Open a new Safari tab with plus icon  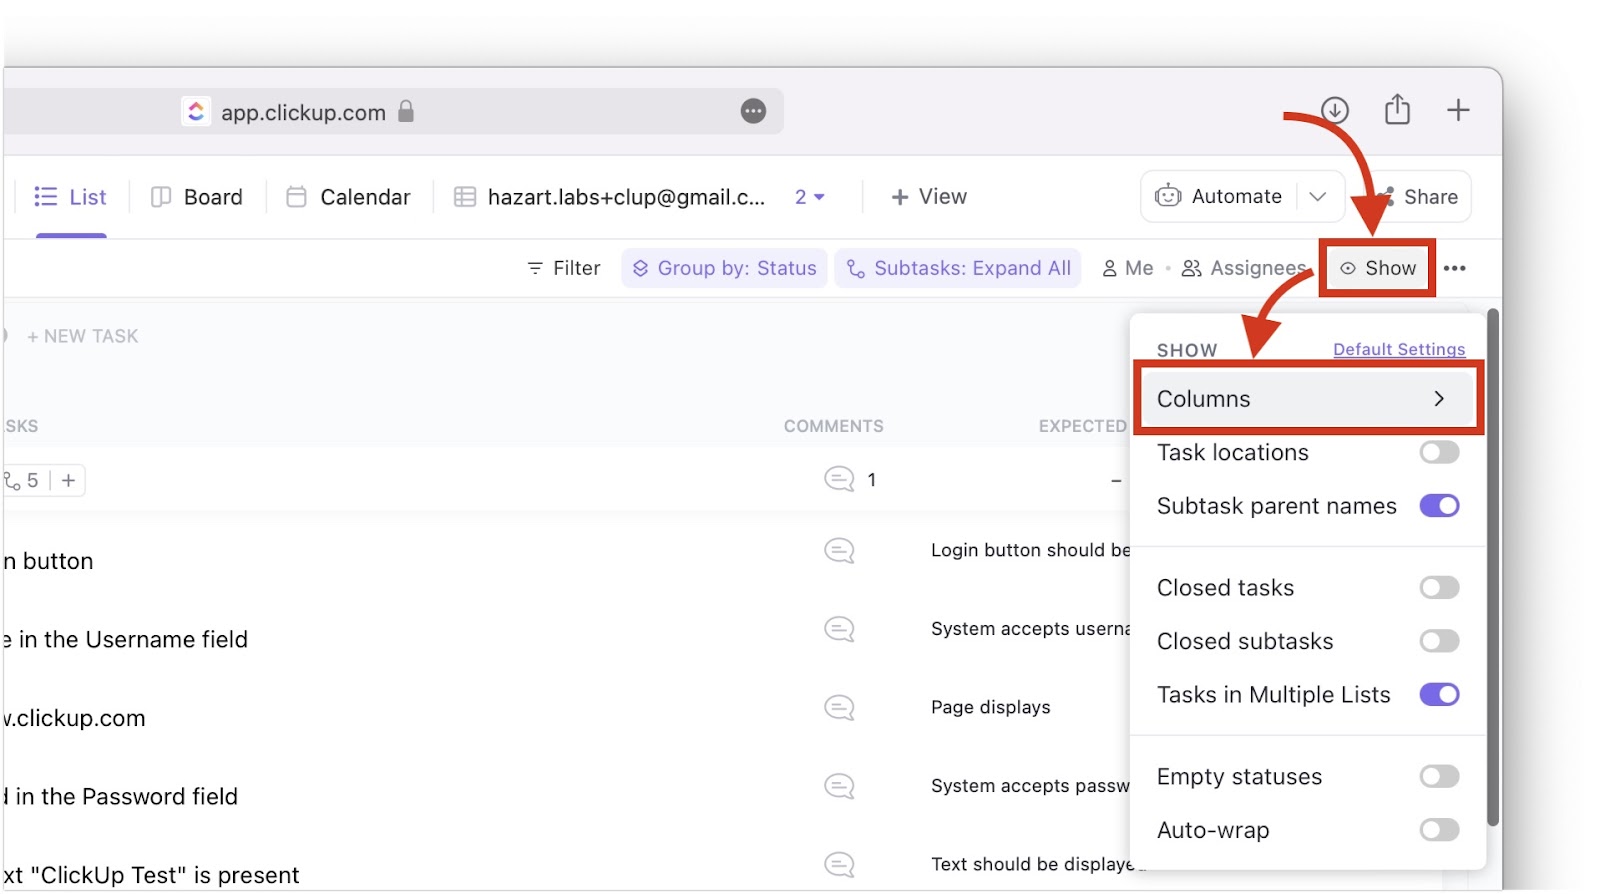coord(1458,110)
